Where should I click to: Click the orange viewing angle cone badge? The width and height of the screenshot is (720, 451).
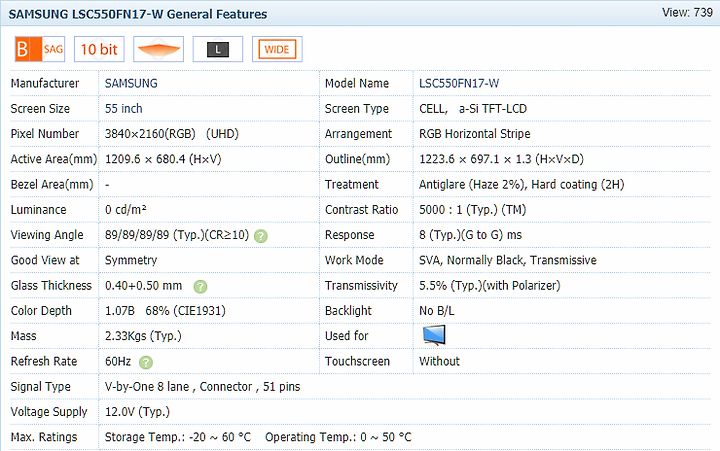tap(158, 49)
